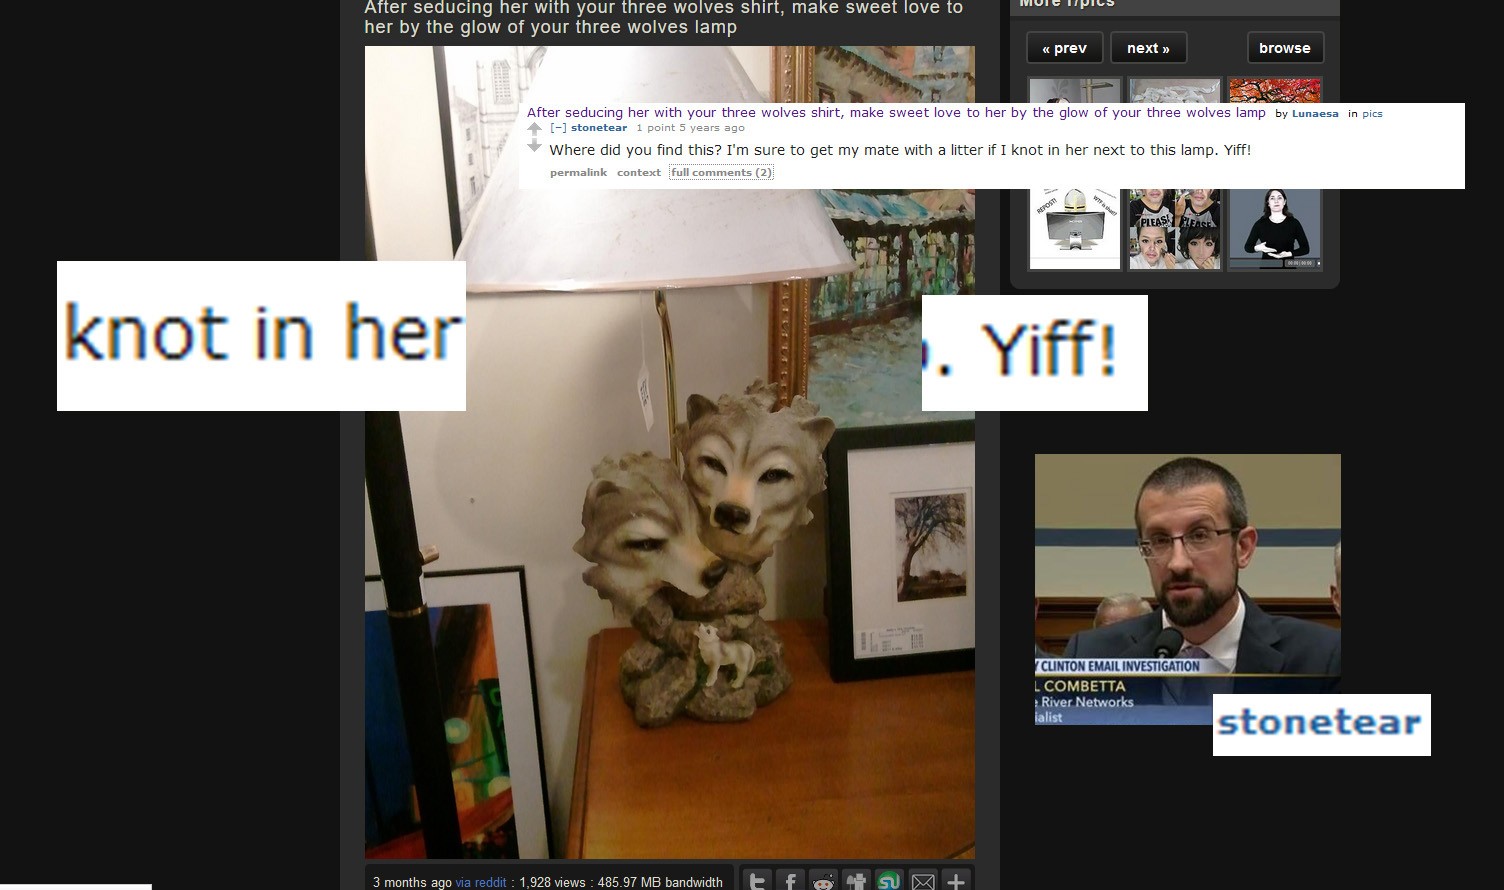Go to the next image with next button

(x=1148, y=48)
